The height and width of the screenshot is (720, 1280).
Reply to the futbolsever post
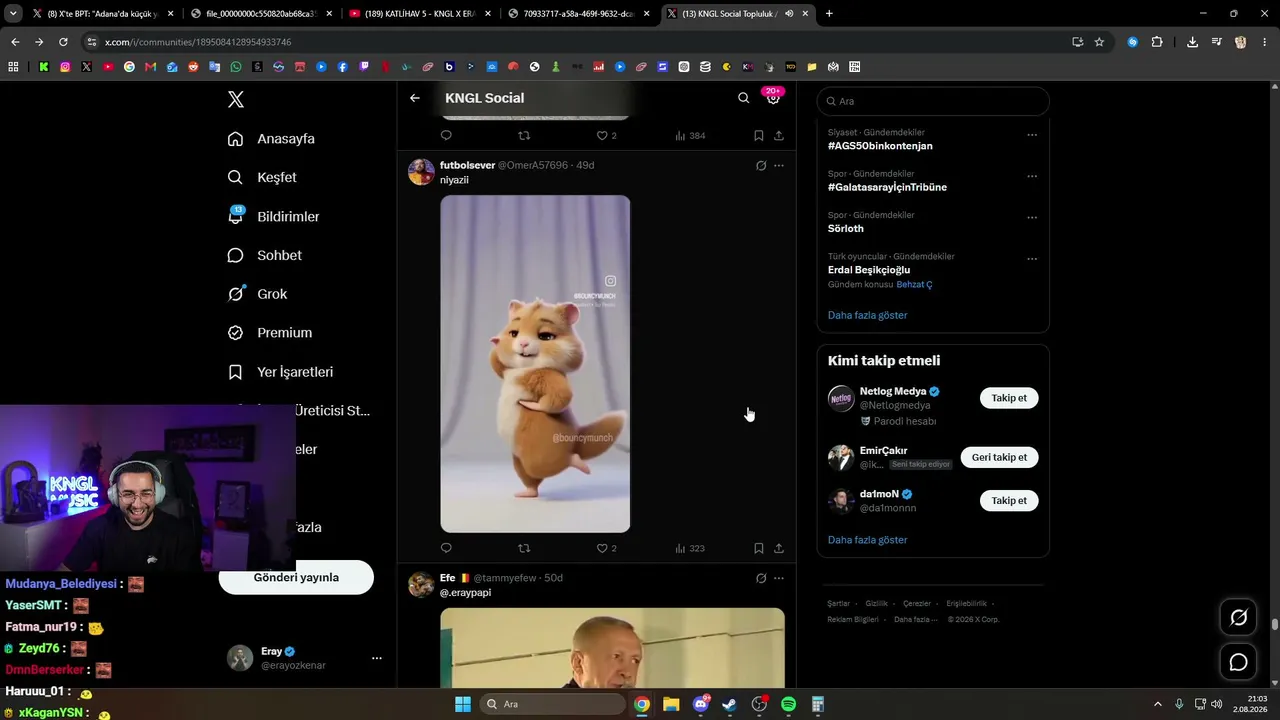pos(446,548)
